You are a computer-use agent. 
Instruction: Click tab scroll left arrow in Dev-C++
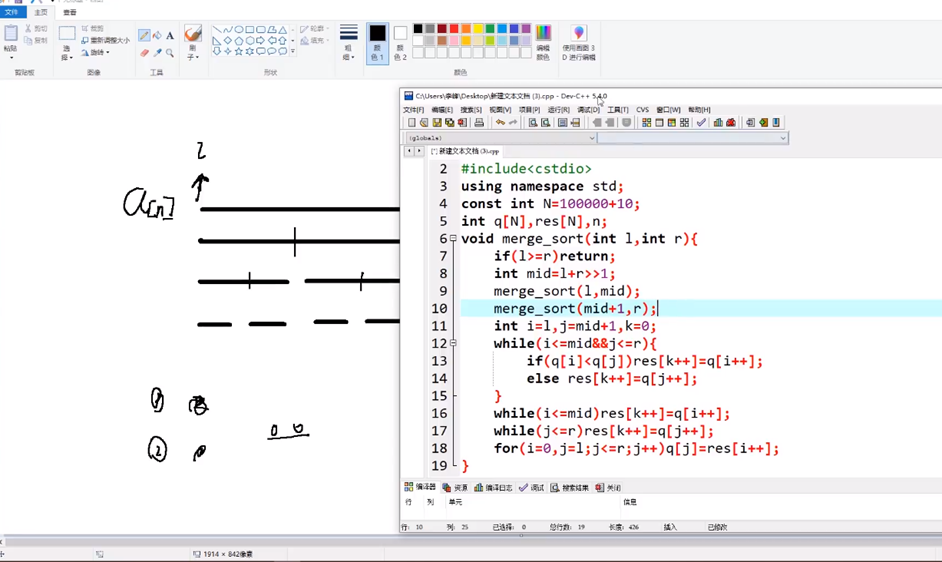pyautogui.click(x=409, y=151)
